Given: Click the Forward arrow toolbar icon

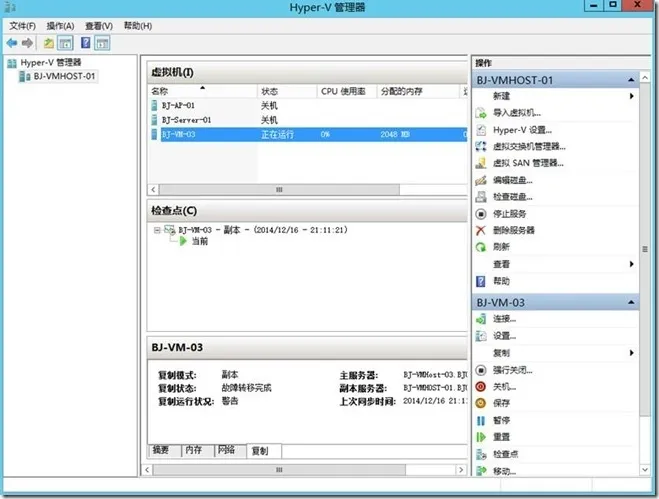Looking at the screenshot, I should (x=27, y=43).
